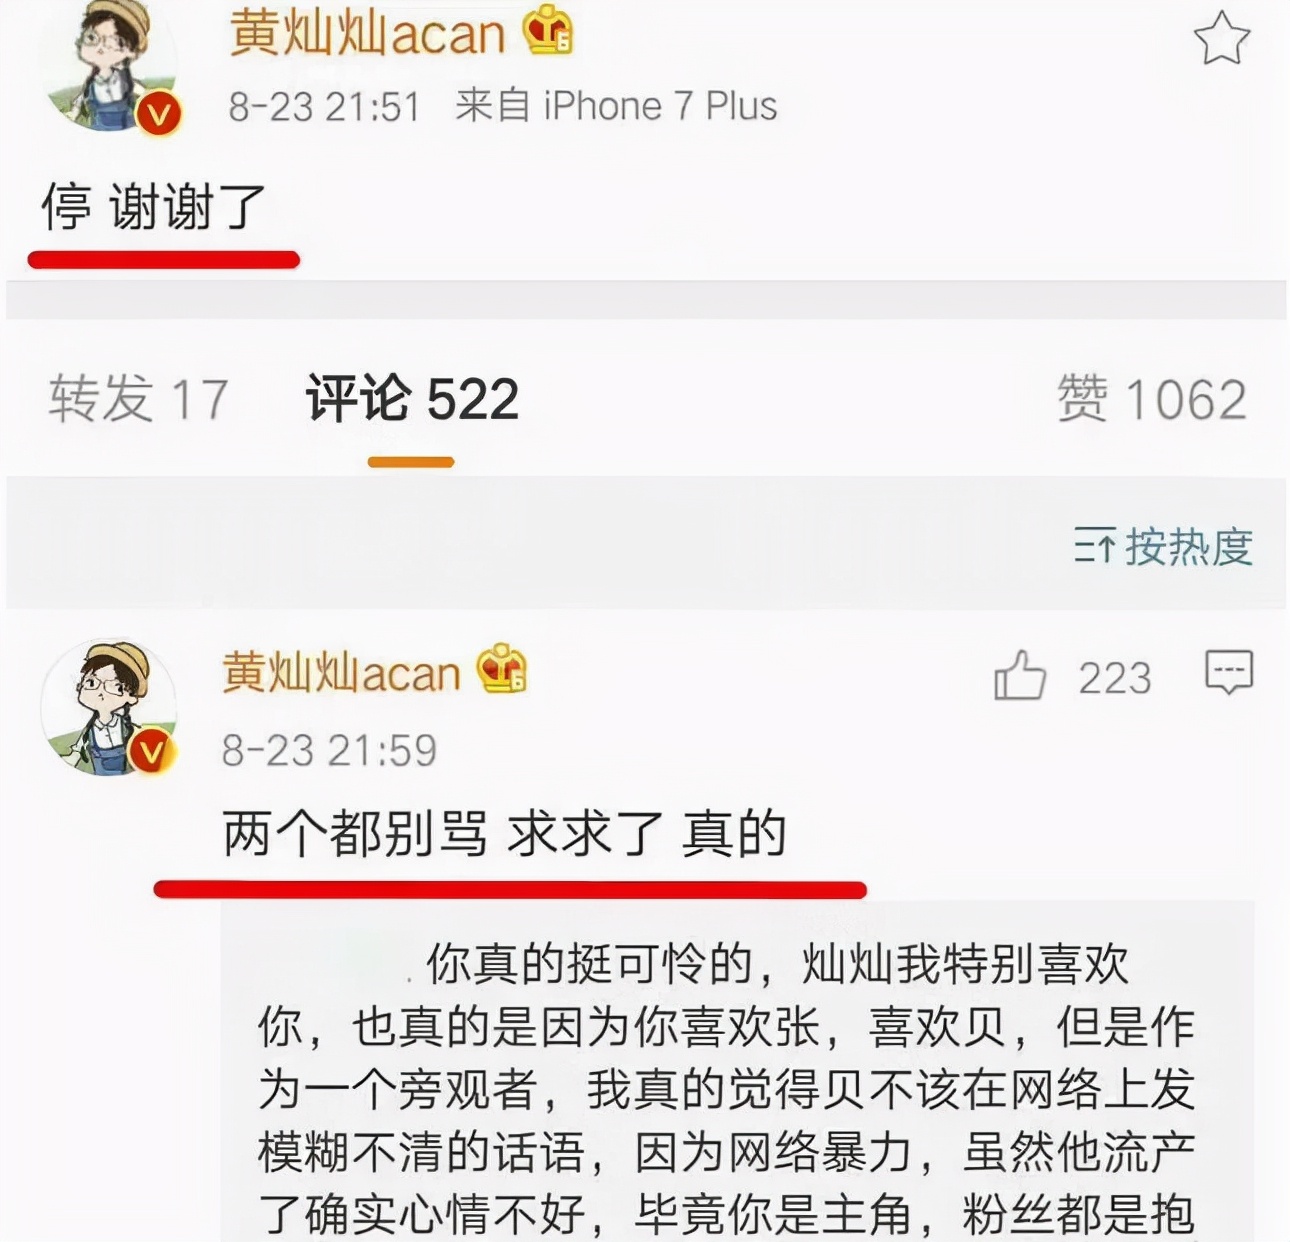Tap the comment text 两个都别骂 求求了 真的
Image resolution: width=1290 pixels, height=1242 pixels.
click(x=505, y=833)
